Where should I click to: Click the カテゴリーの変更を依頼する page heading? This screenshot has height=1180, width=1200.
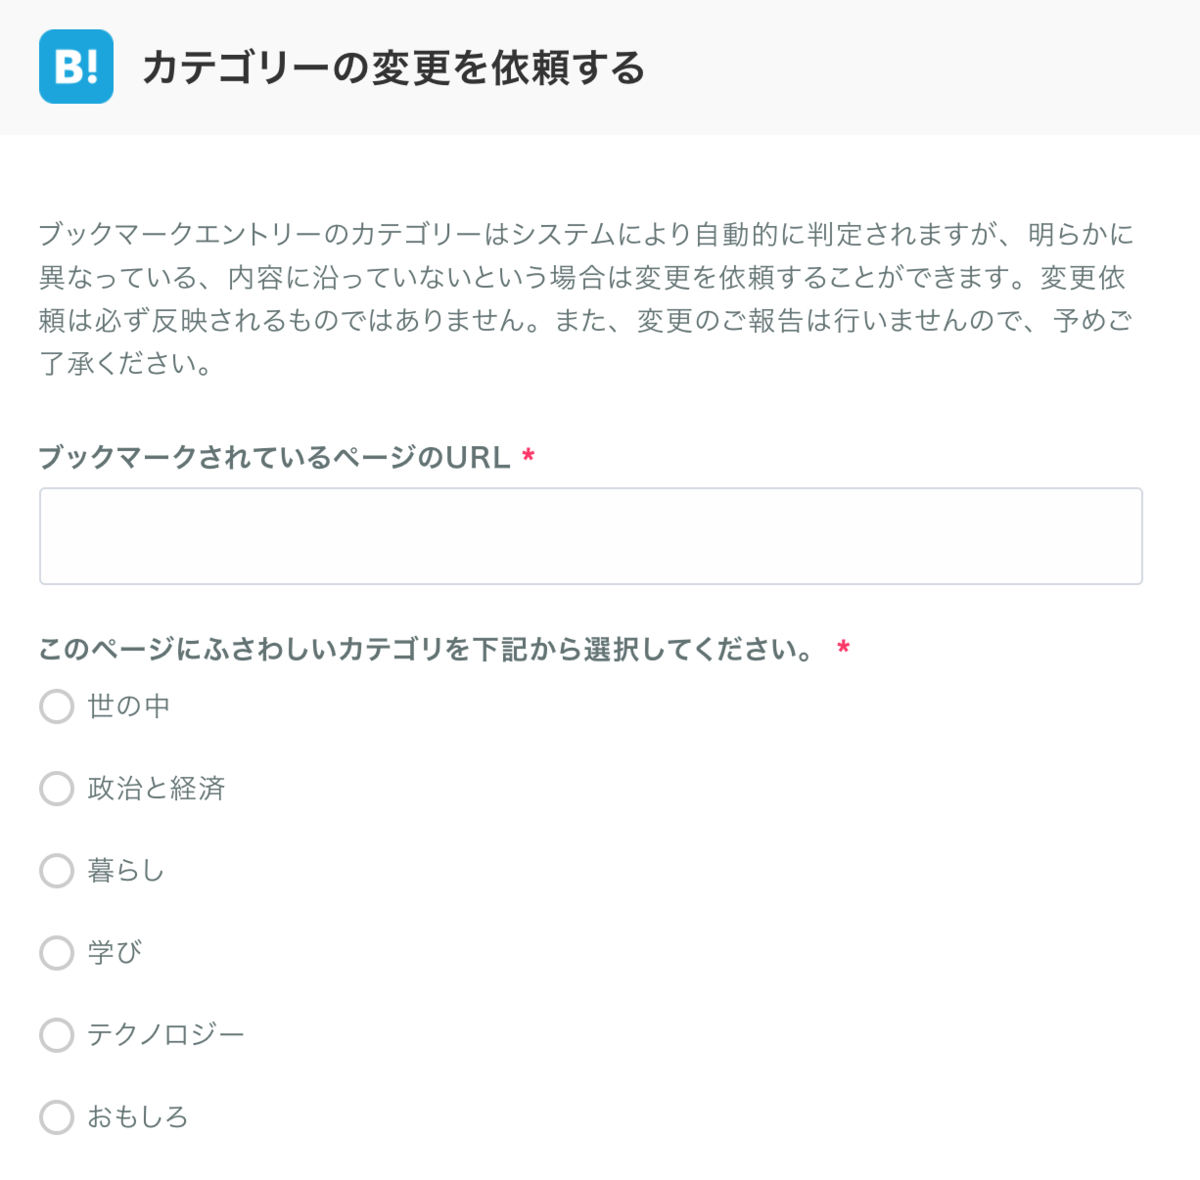point(394,68)
